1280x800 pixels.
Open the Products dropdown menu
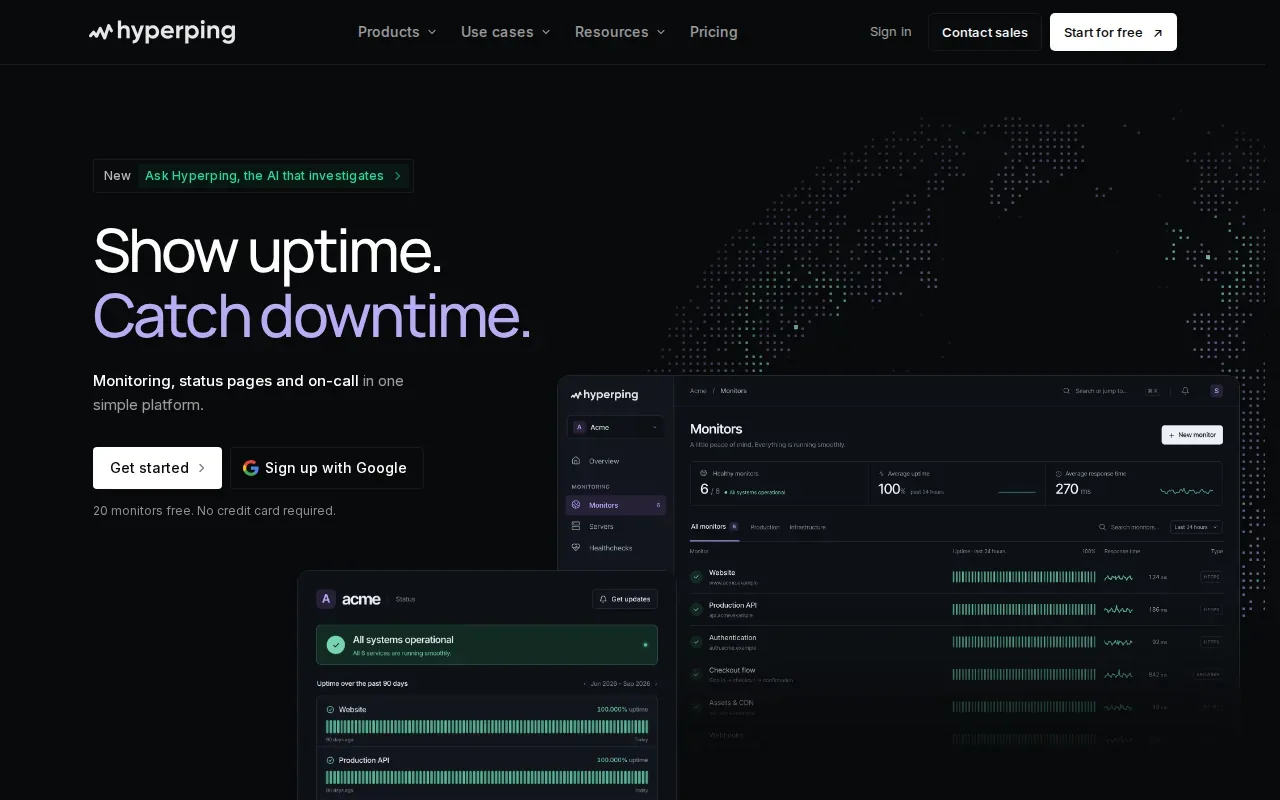coord(397,32)
